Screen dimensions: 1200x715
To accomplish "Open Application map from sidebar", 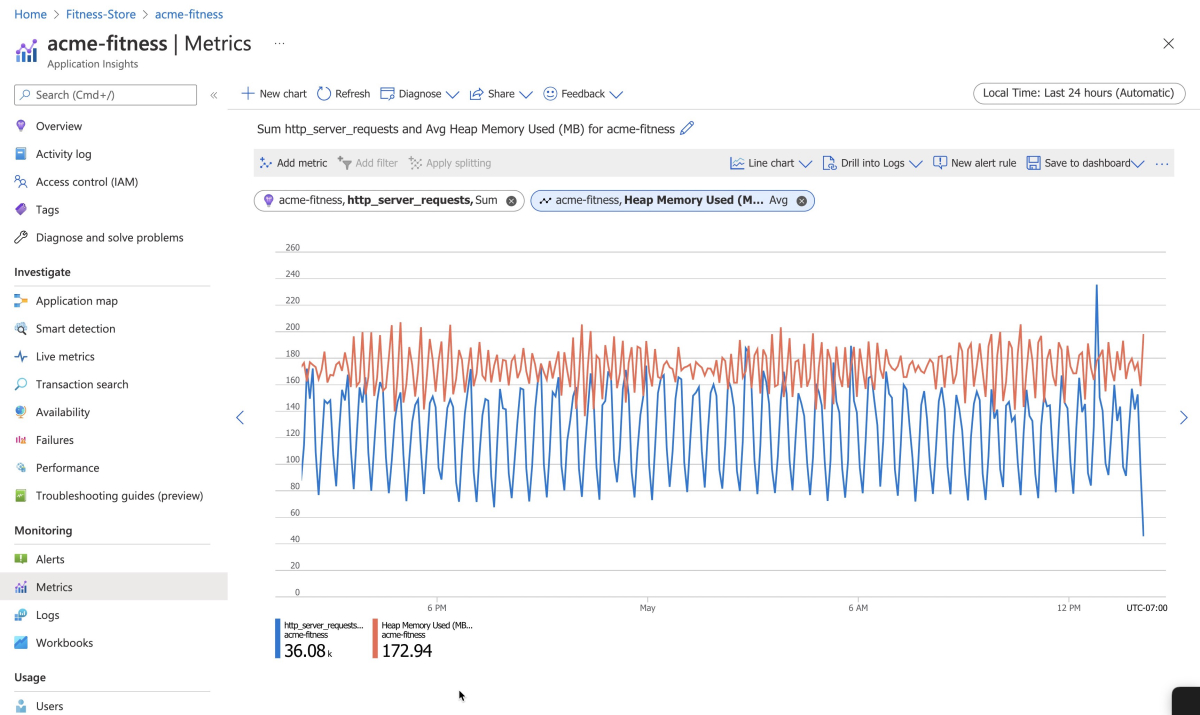I will (x=76, y=301).
